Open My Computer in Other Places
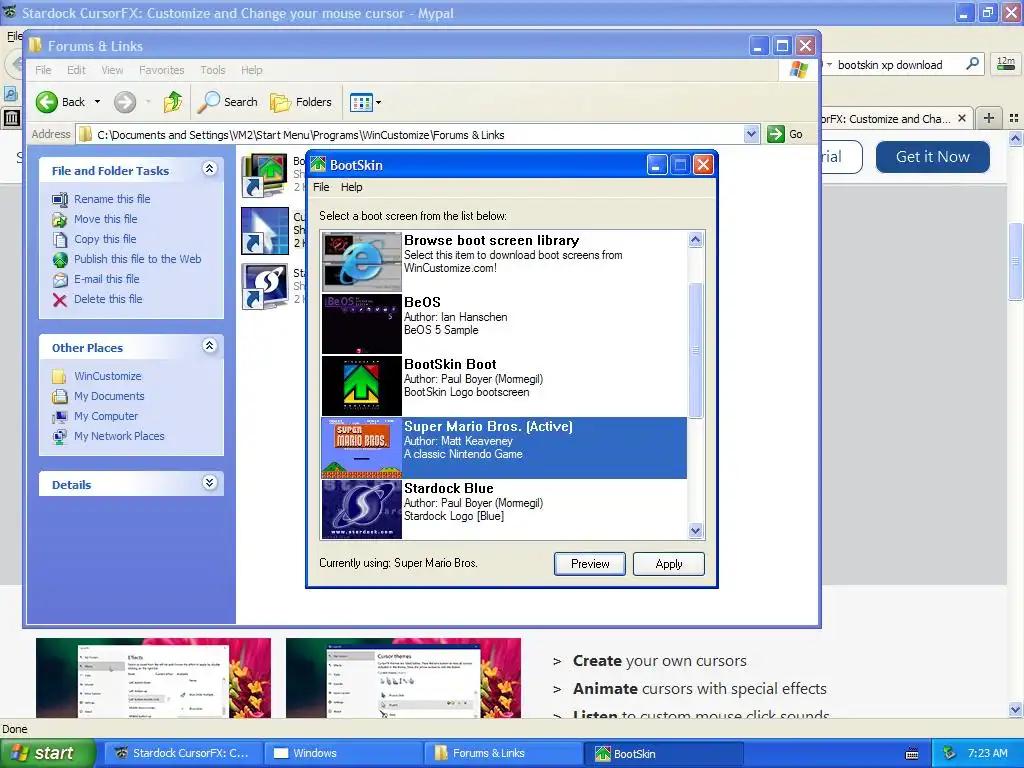This screenshot has width=1024, height=768. click(106, 416)
